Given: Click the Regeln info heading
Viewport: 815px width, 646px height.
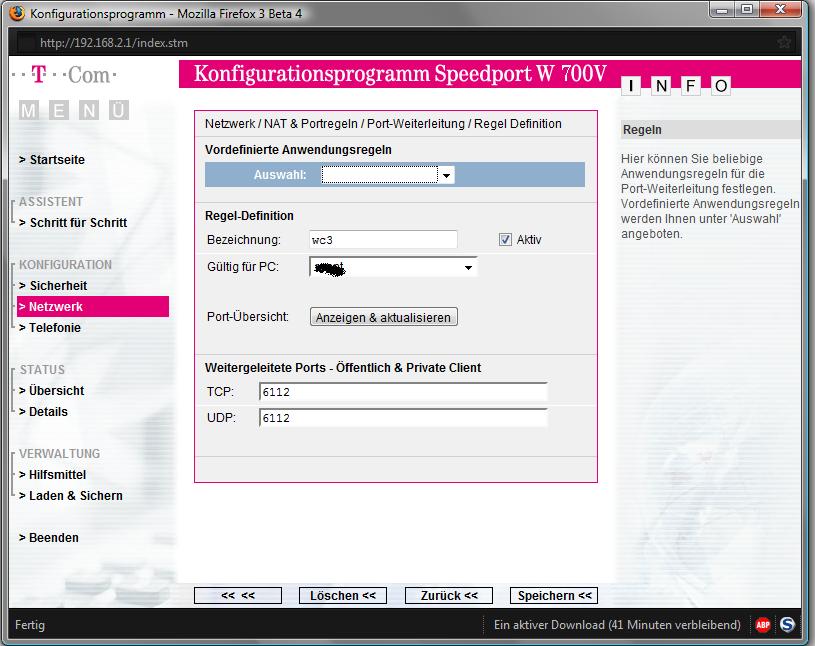Looking at the screenshot, I should pyautogui.click(x=642, y=129).
